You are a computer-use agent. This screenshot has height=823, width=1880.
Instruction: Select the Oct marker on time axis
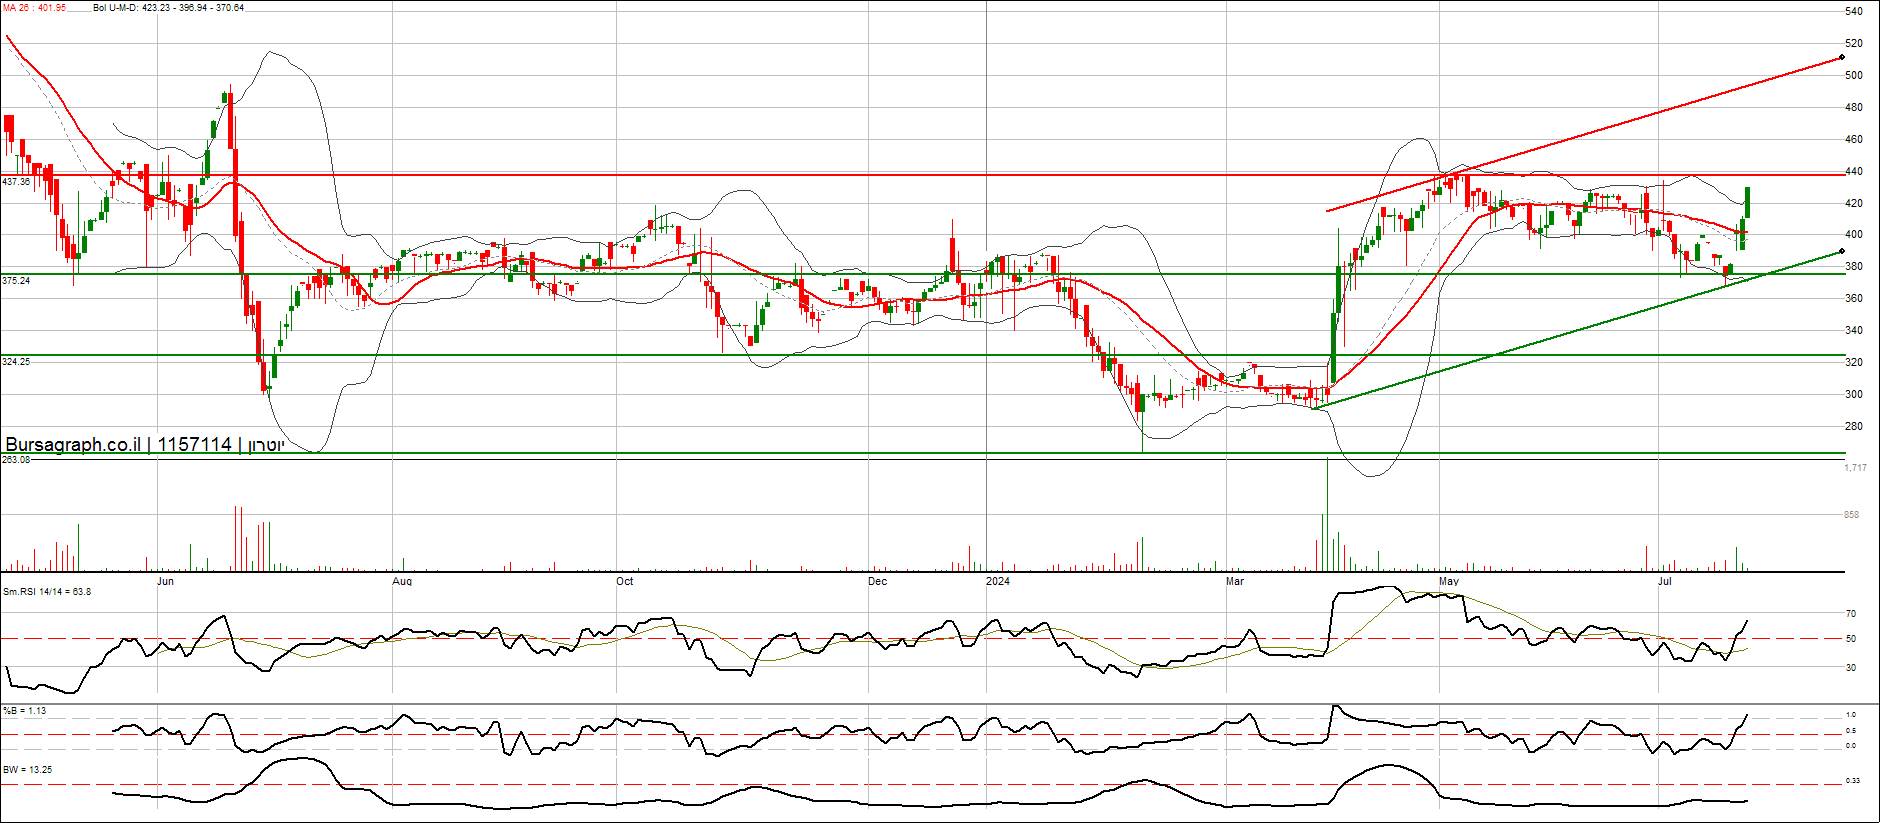624,581
